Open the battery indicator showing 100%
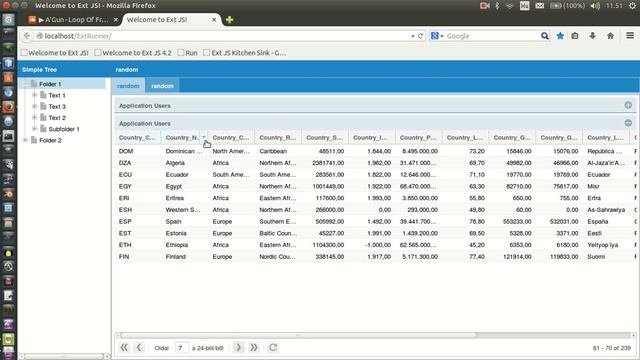 [x=567, y=6]
